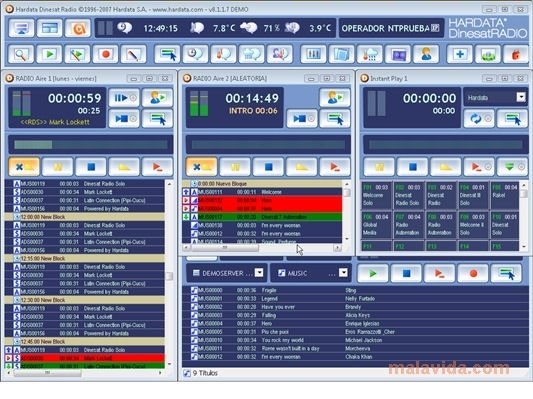Viewport: 533px width, 399px height.
Task: Click the loop refresh icon in Instant Play 1
Action: tap(479, 119)
